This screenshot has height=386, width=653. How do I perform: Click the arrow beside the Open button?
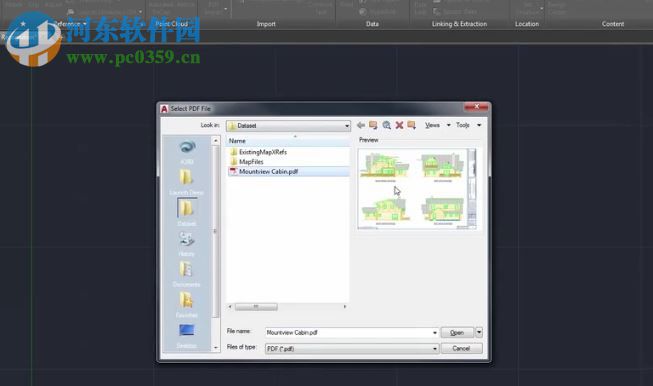click(479, 332)
